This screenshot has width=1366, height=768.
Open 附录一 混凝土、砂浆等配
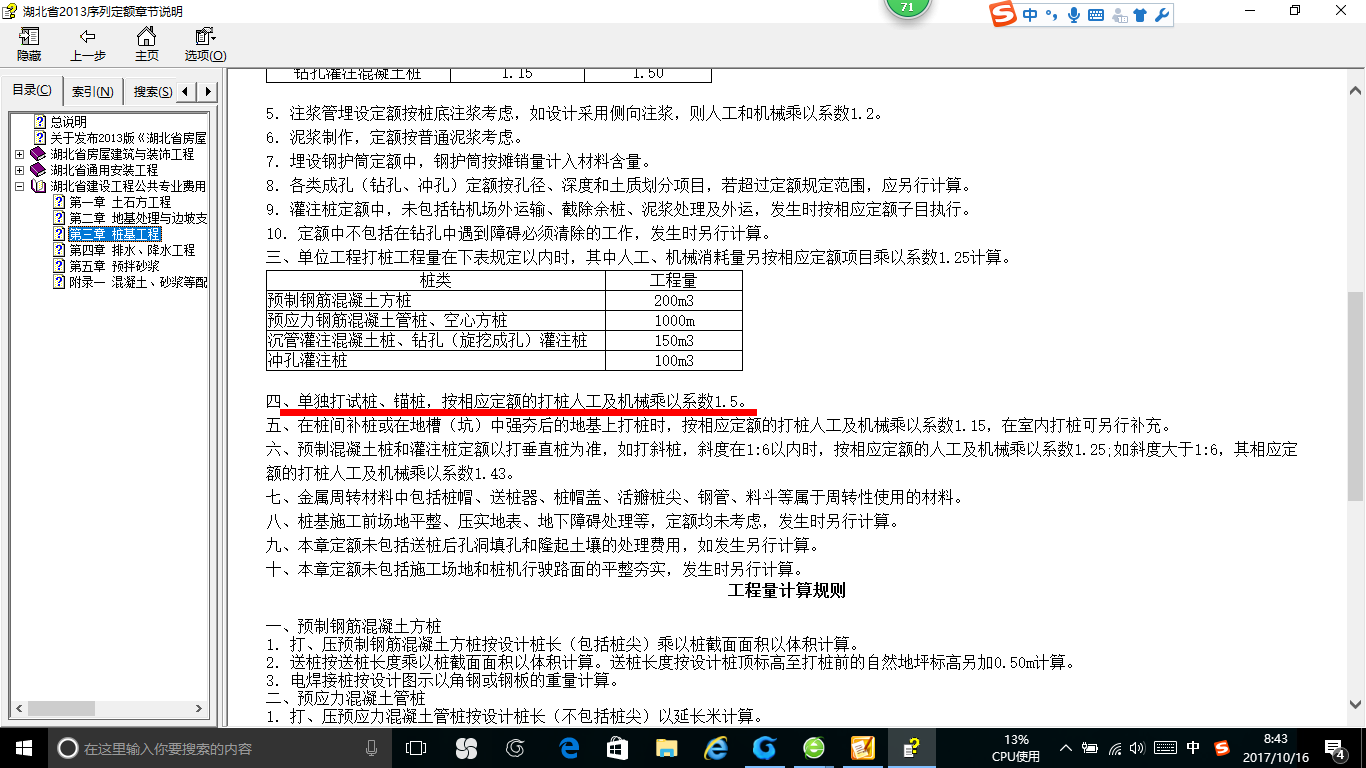click(x=138, y=282)
